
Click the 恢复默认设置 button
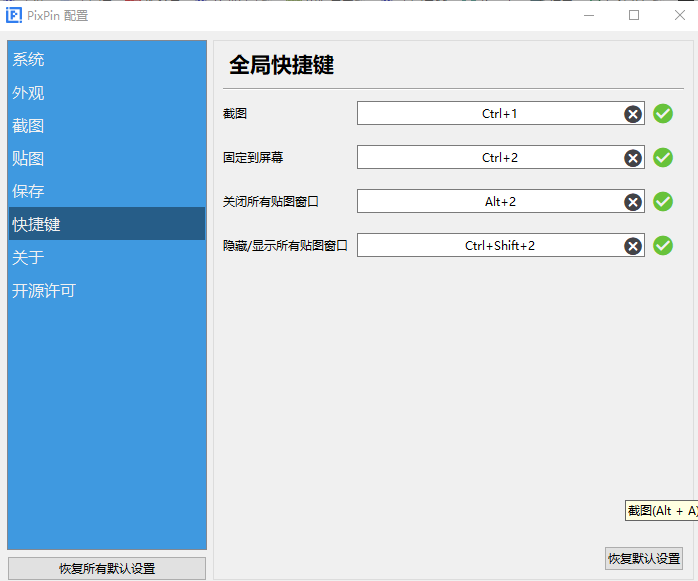644,558
